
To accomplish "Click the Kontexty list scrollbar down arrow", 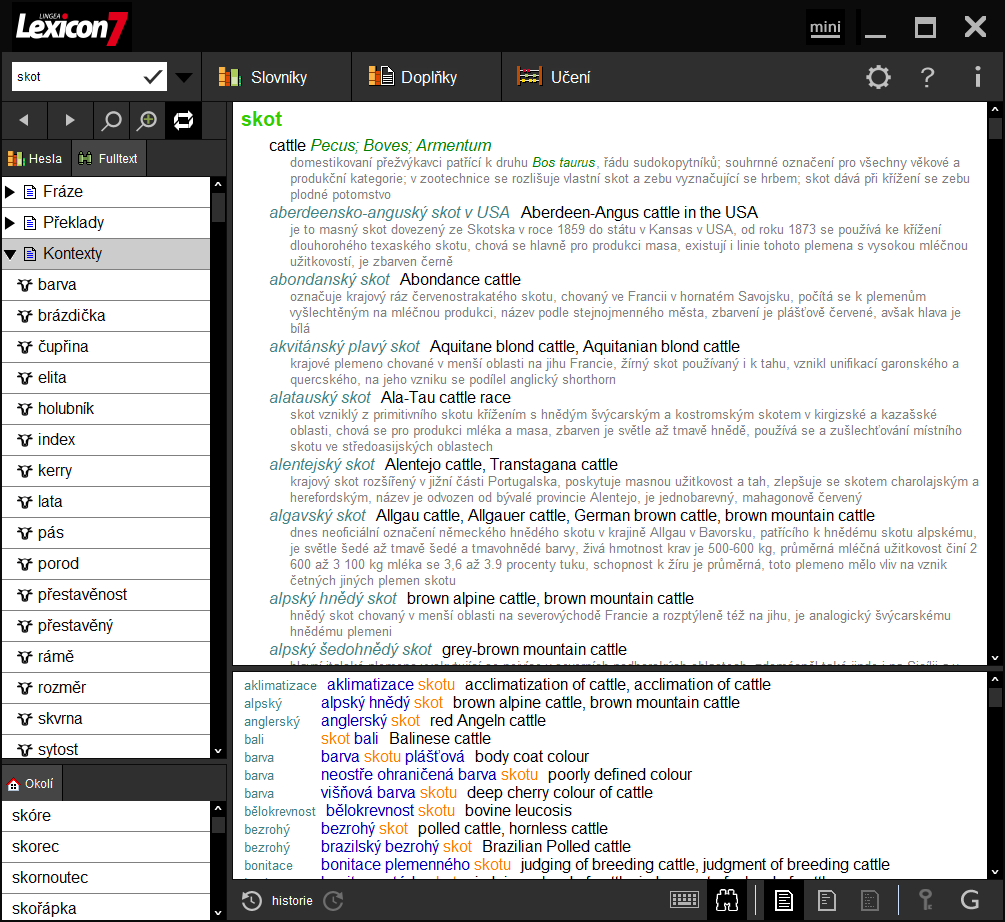I will point(218,751).
